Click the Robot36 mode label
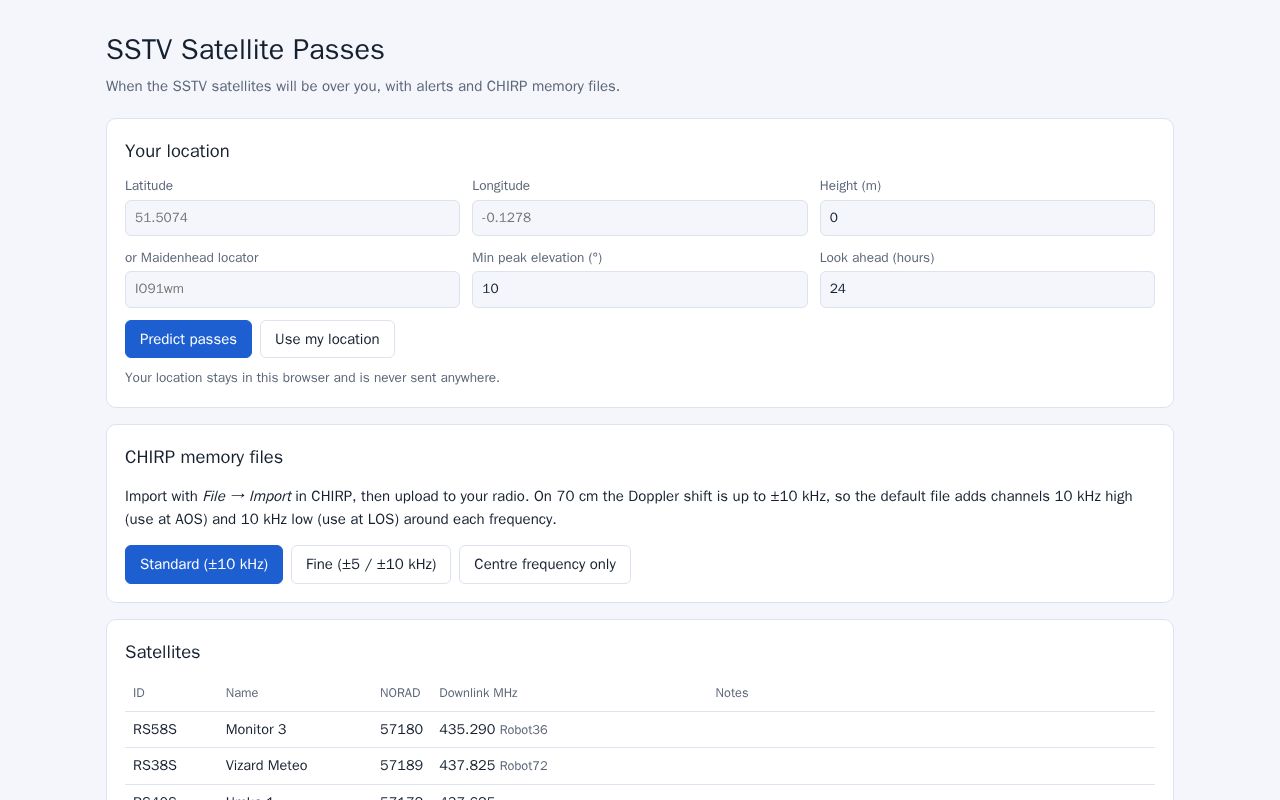The image size is (1280, 800). coord(524,730)
